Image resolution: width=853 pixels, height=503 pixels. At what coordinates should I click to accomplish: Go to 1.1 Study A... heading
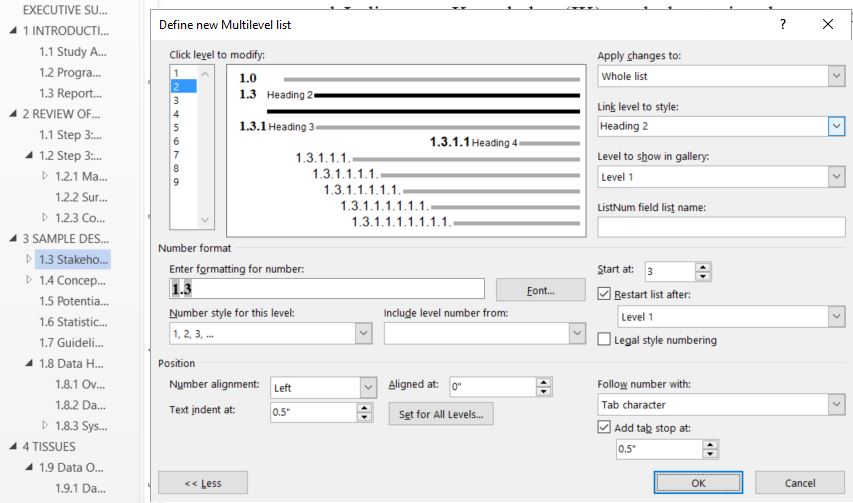click(73, 52)
